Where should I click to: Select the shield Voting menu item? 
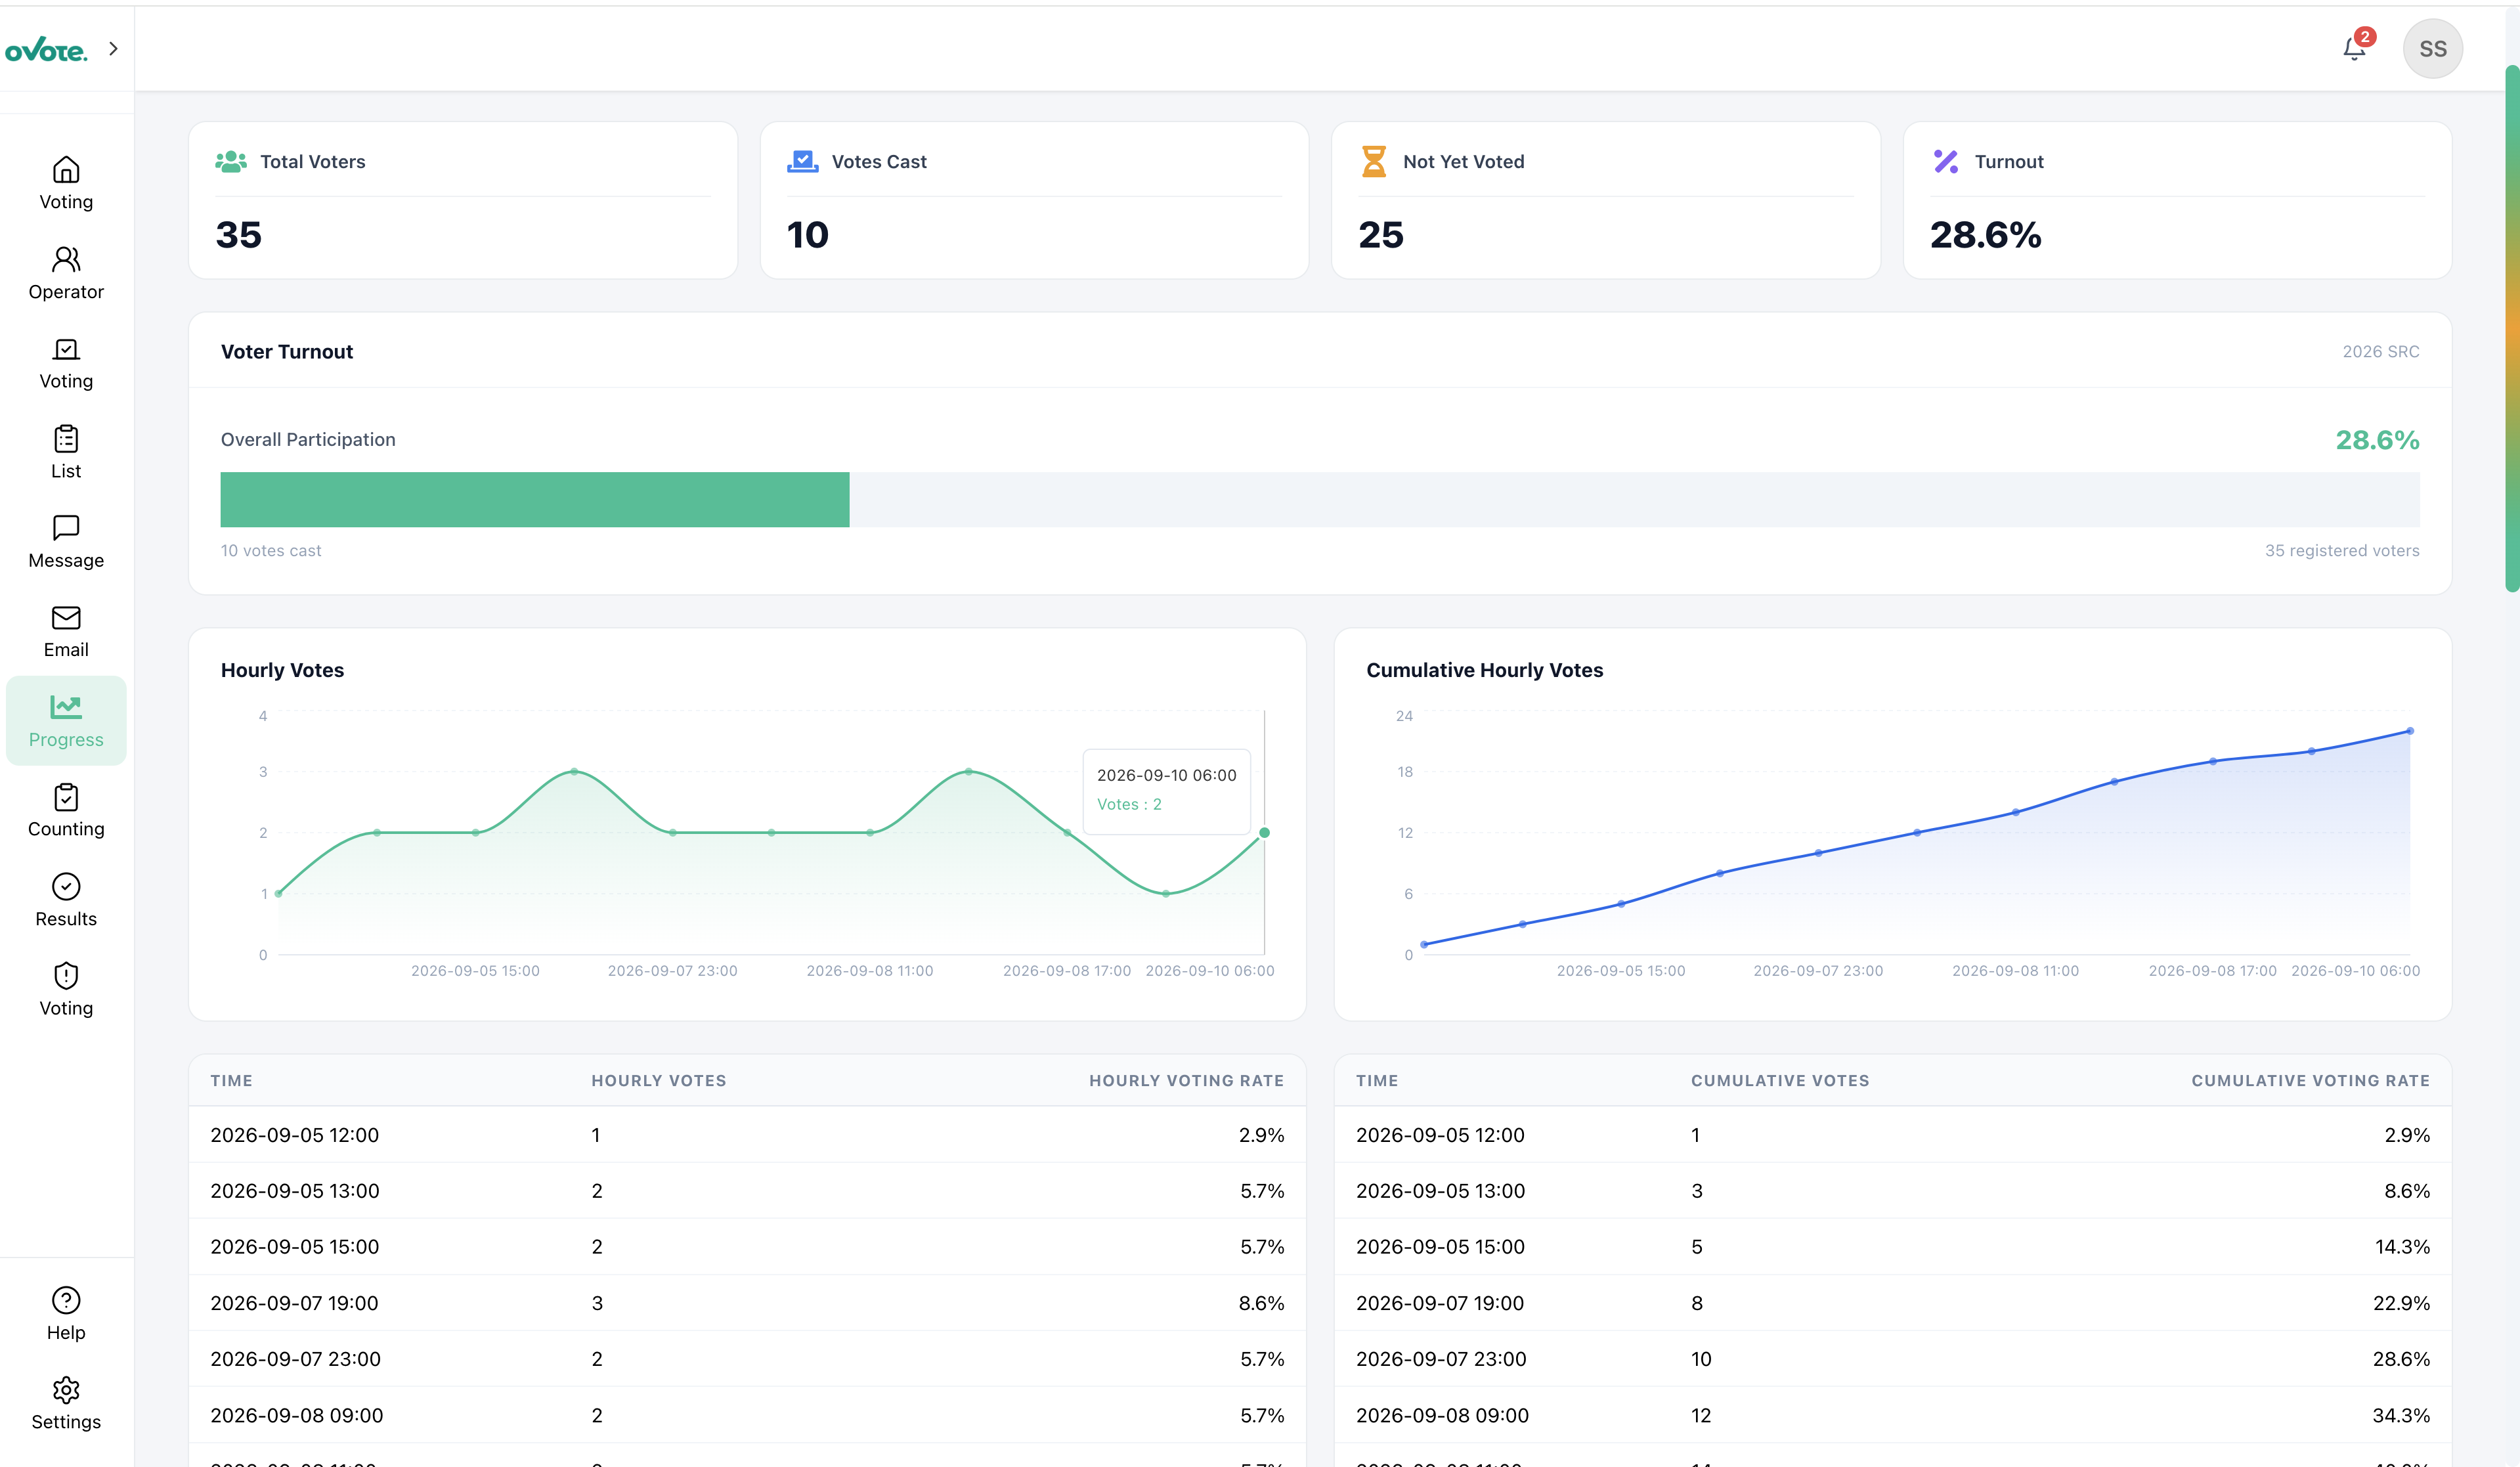tap(66, 990)
